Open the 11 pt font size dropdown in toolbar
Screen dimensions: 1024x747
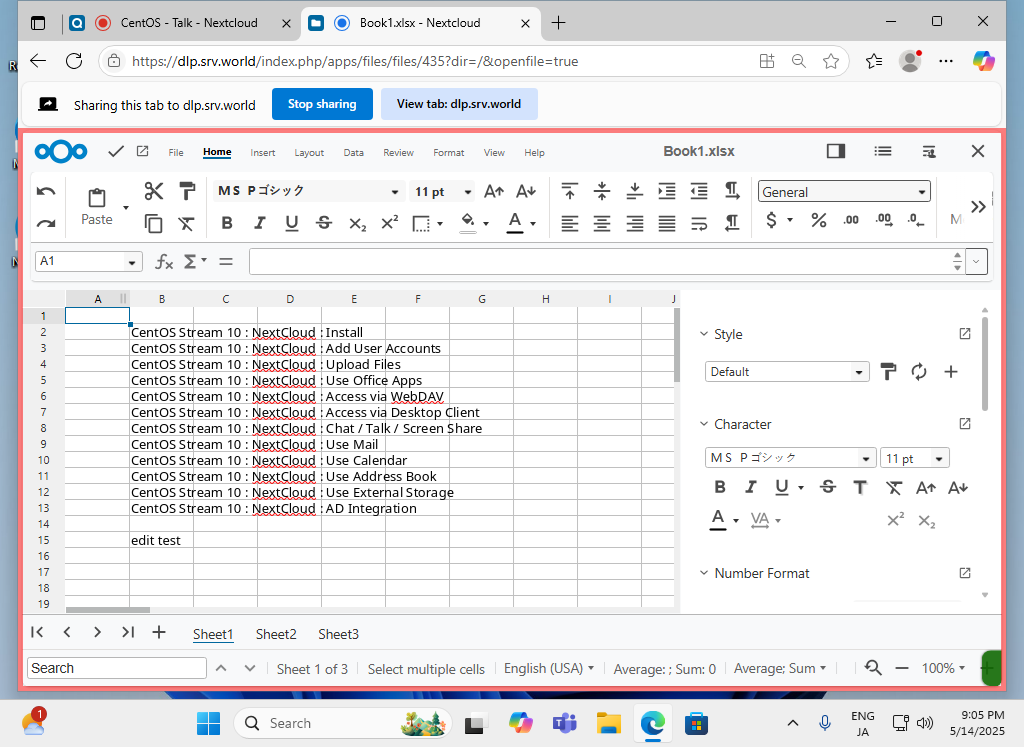pyautogui.click(x=468, y=192)
